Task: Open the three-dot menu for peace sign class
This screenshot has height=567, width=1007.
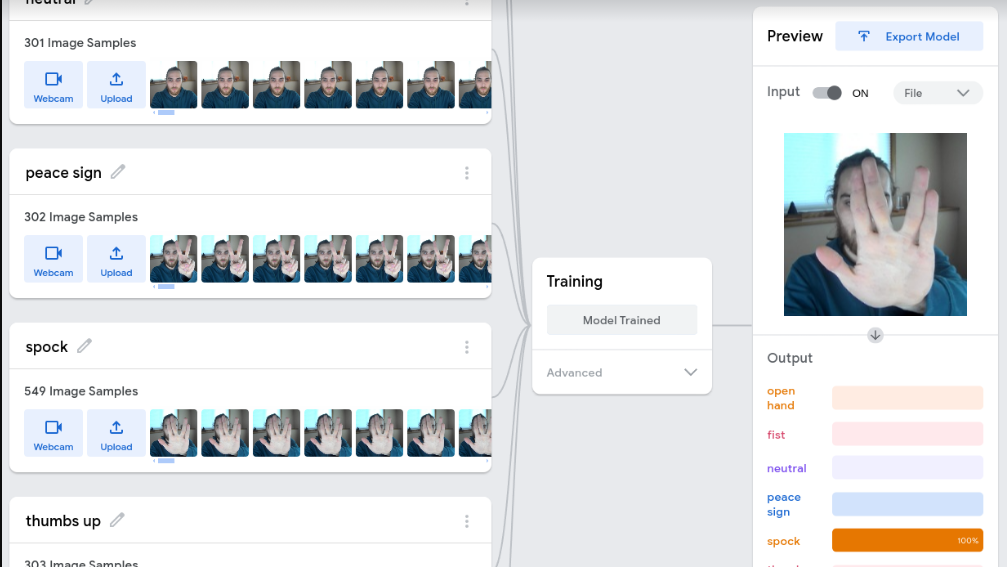Action: (x=466, y=173)
